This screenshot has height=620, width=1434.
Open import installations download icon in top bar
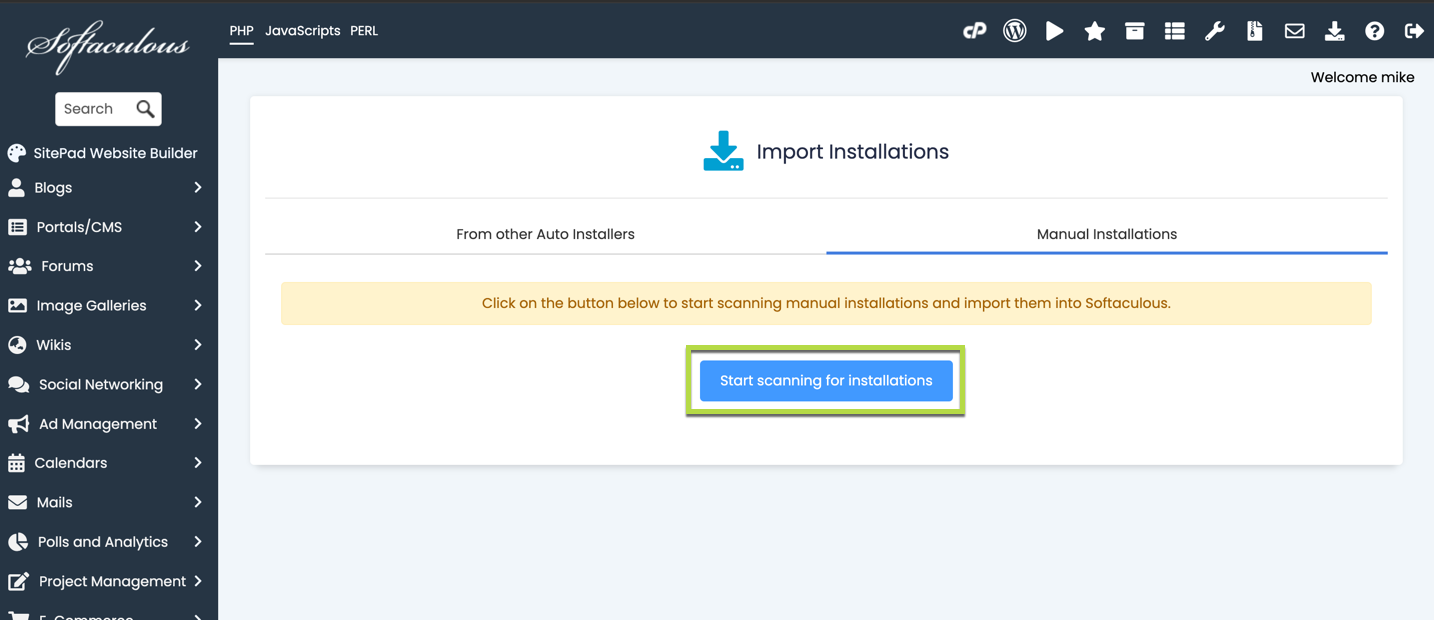1334,31
